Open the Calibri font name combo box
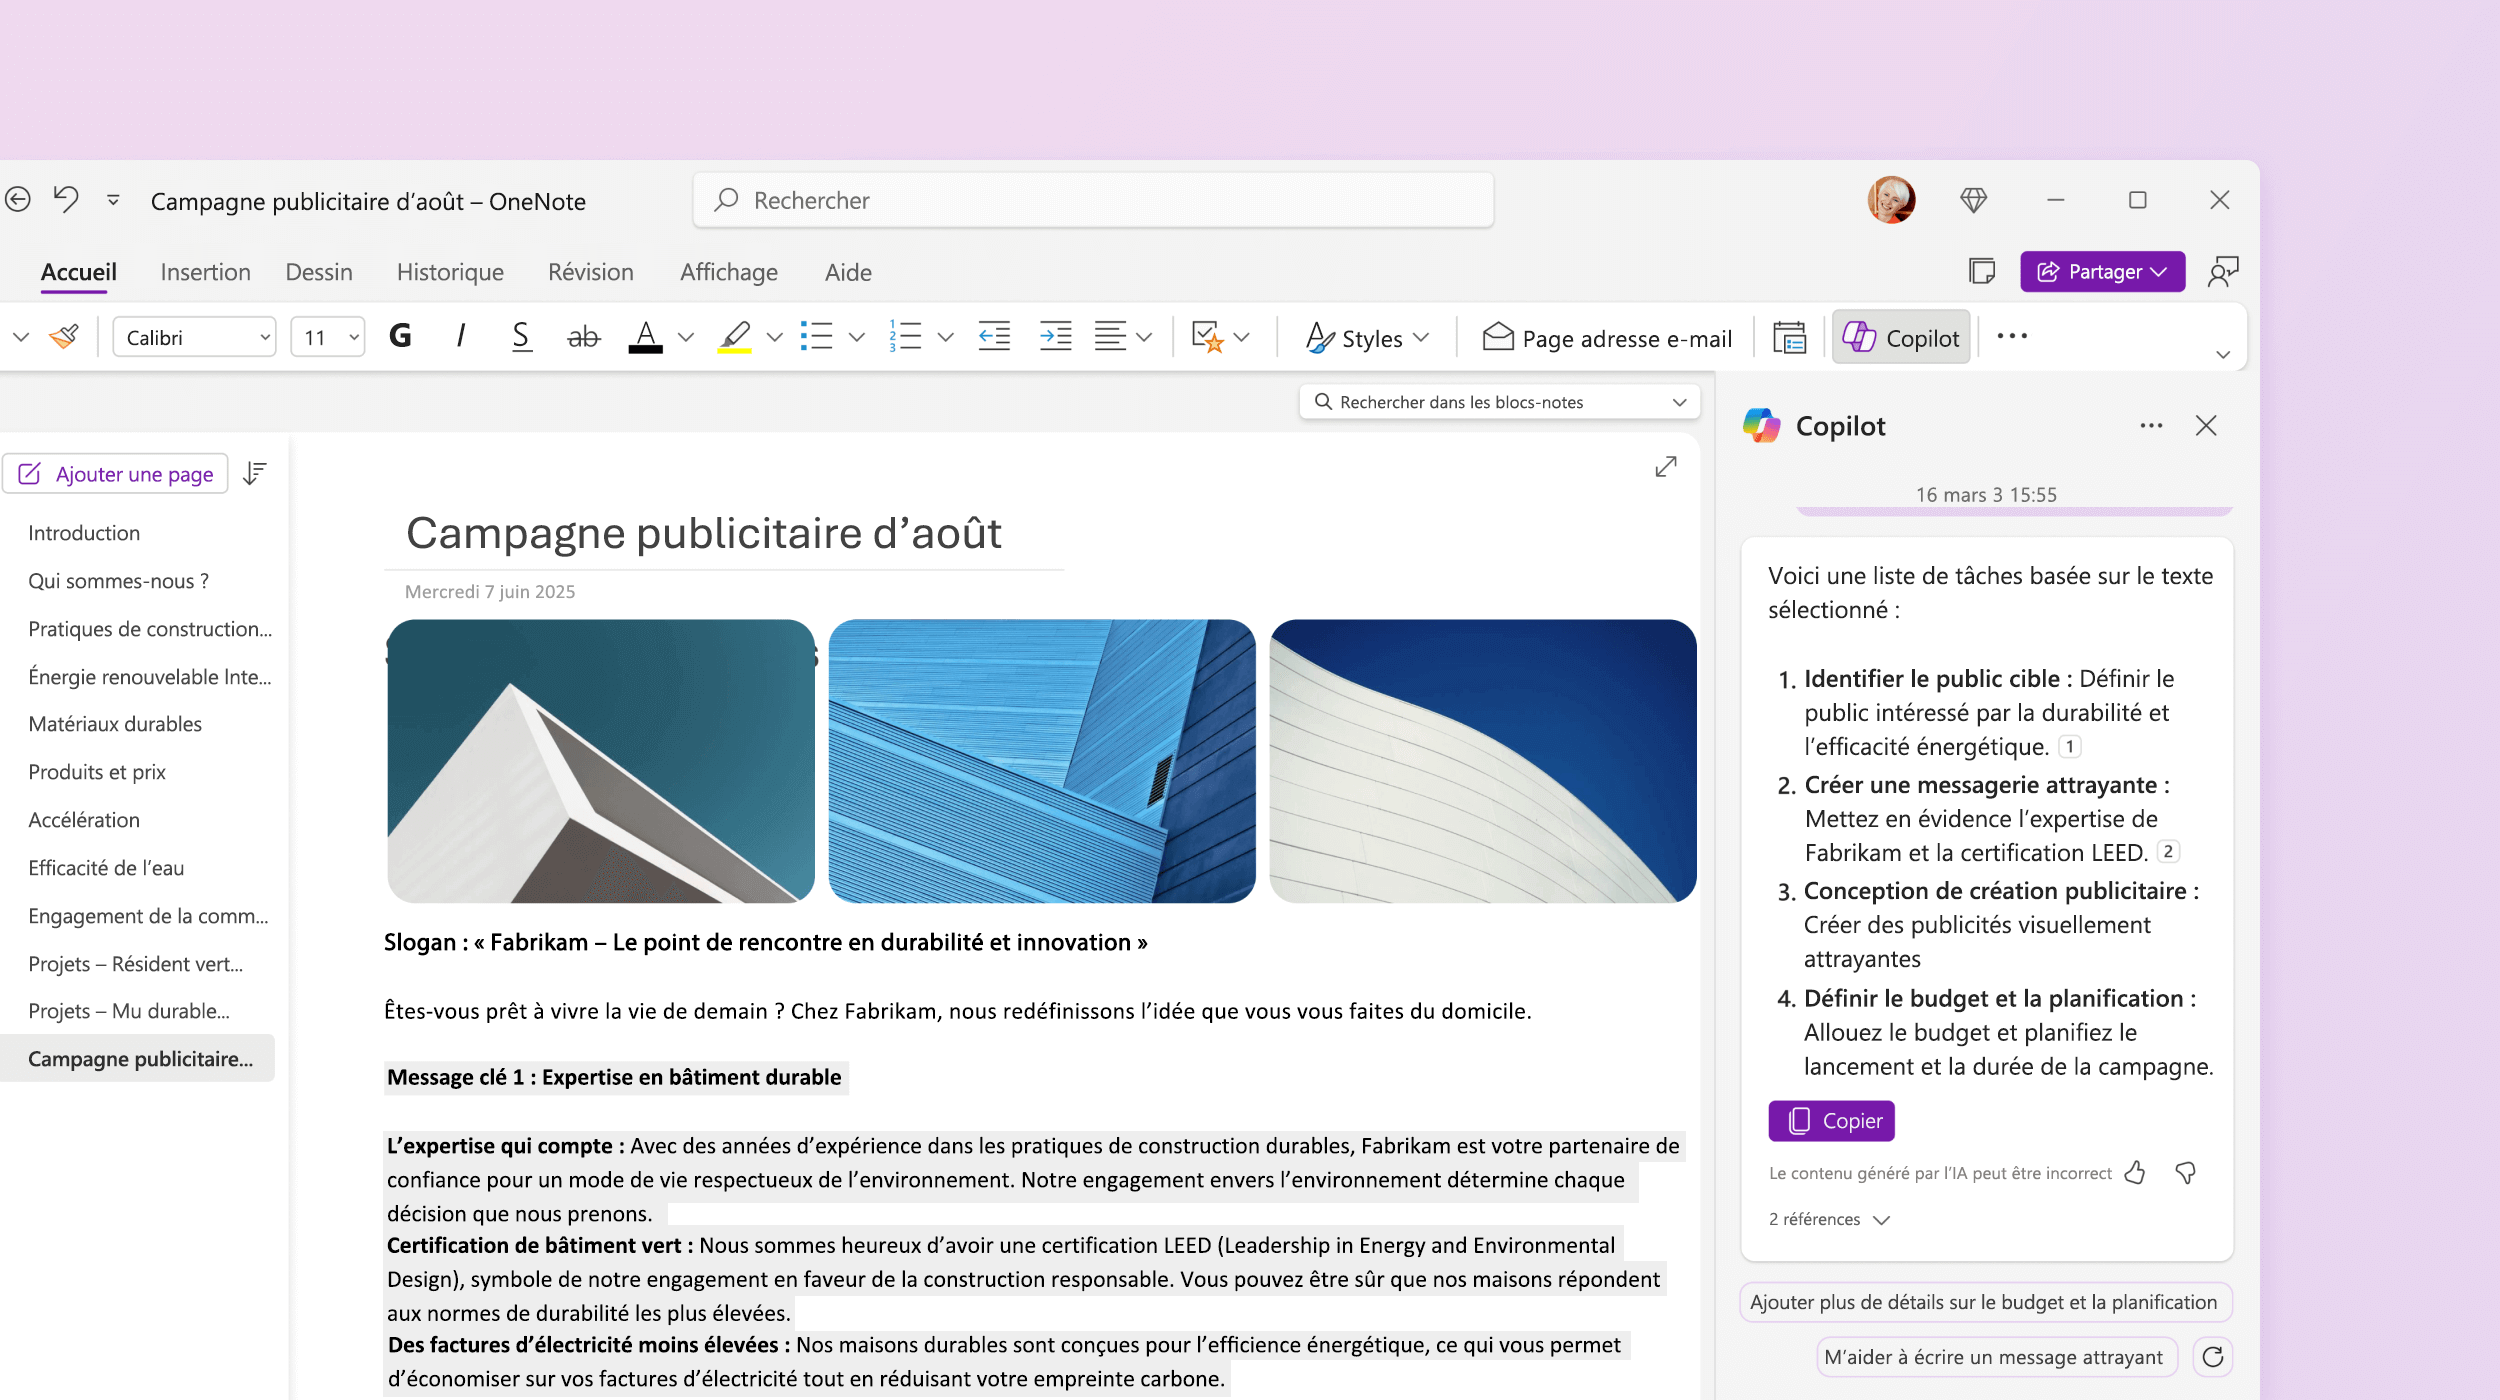 tap(195, 338)
